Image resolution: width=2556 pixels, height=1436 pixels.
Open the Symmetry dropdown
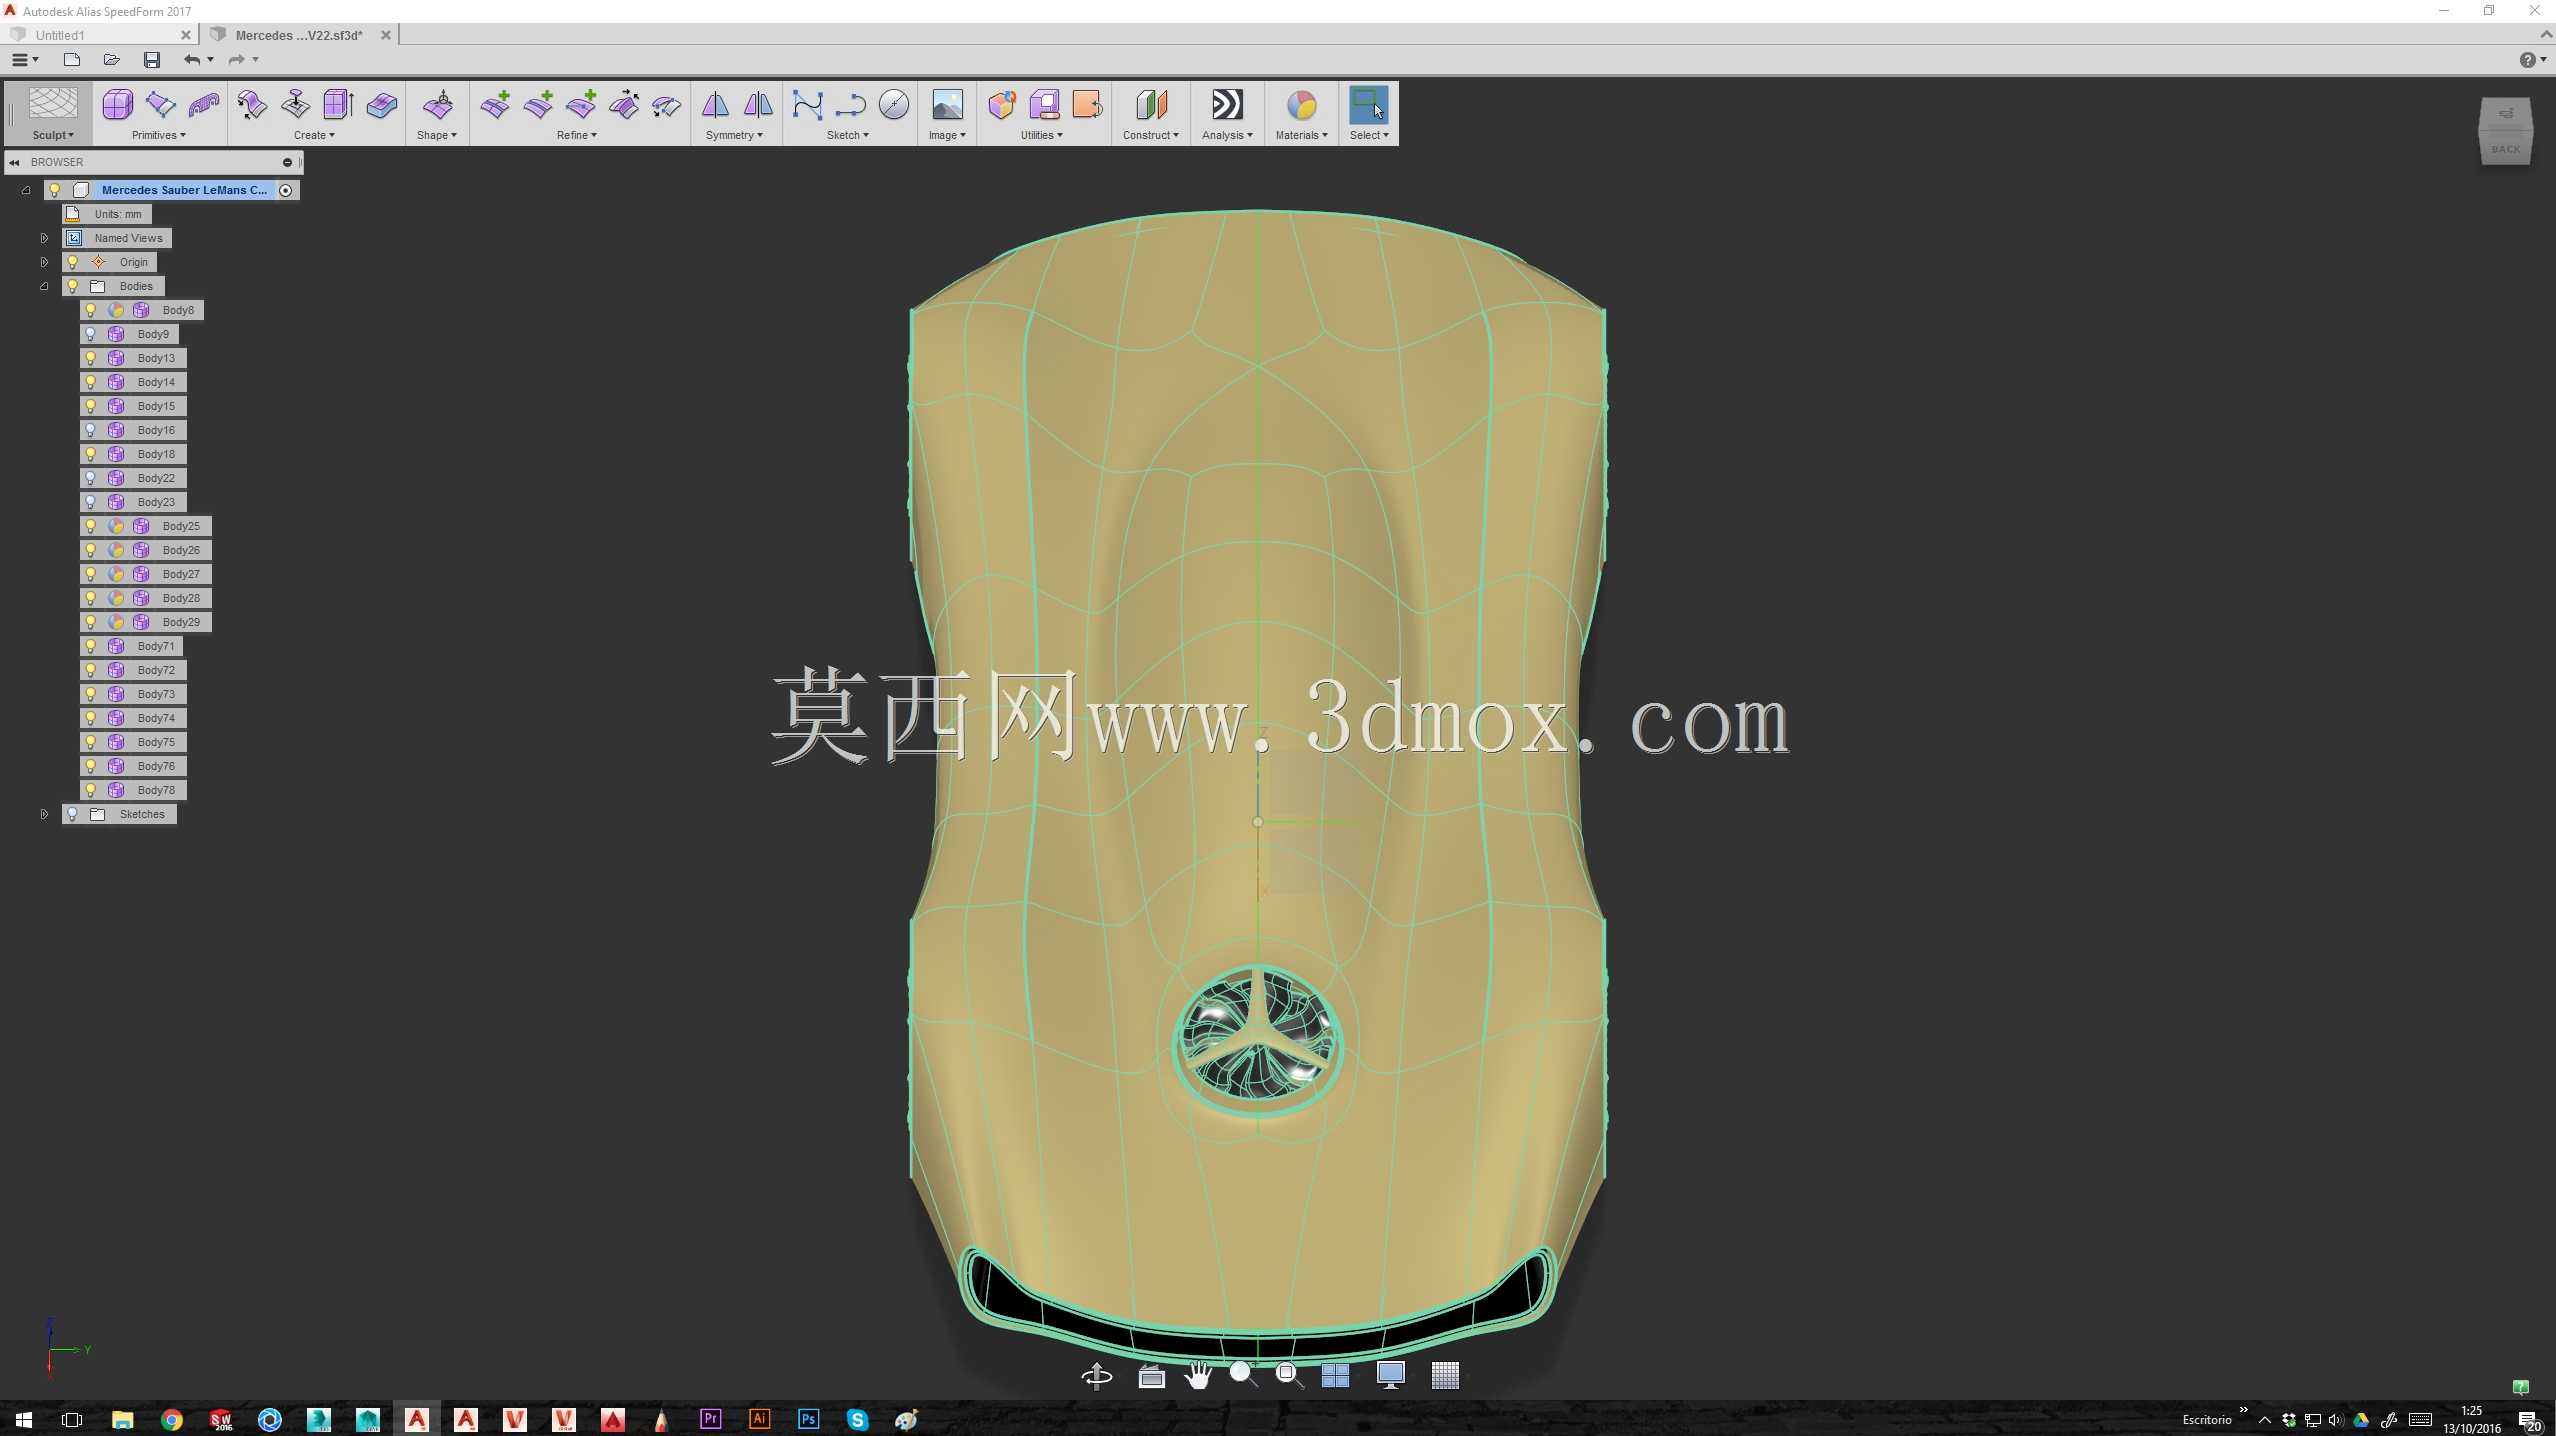[734, 135]
